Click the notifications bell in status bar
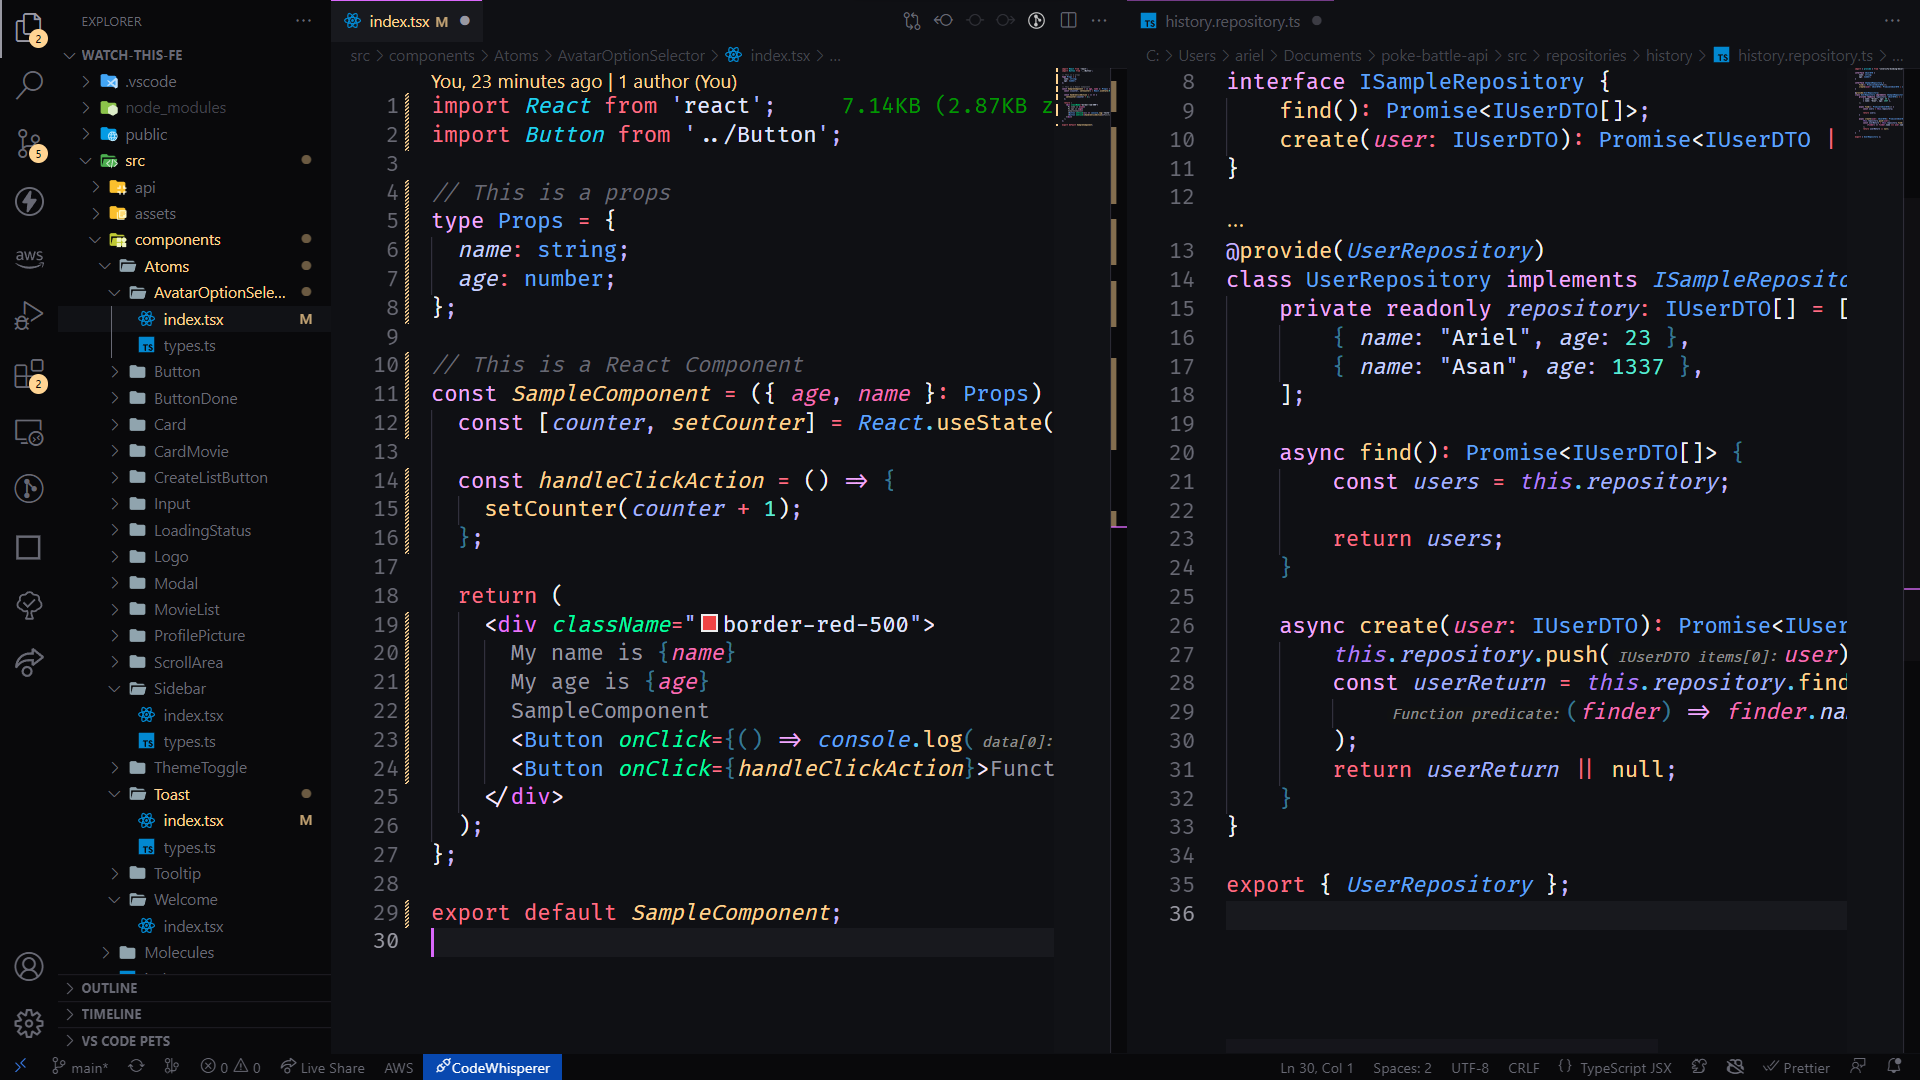The image size is (1920, 1080). [x=1893, y=1067]
